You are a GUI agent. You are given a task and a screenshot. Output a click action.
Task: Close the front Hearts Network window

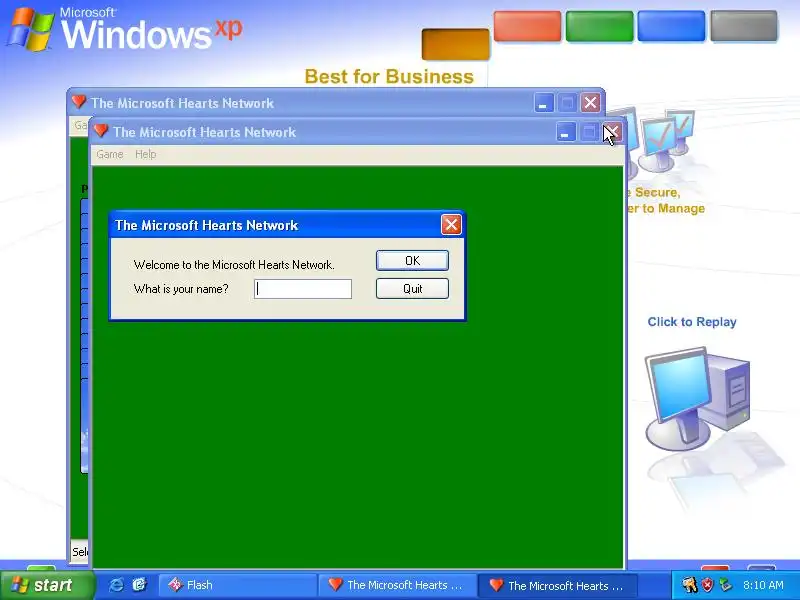(612, 132)
